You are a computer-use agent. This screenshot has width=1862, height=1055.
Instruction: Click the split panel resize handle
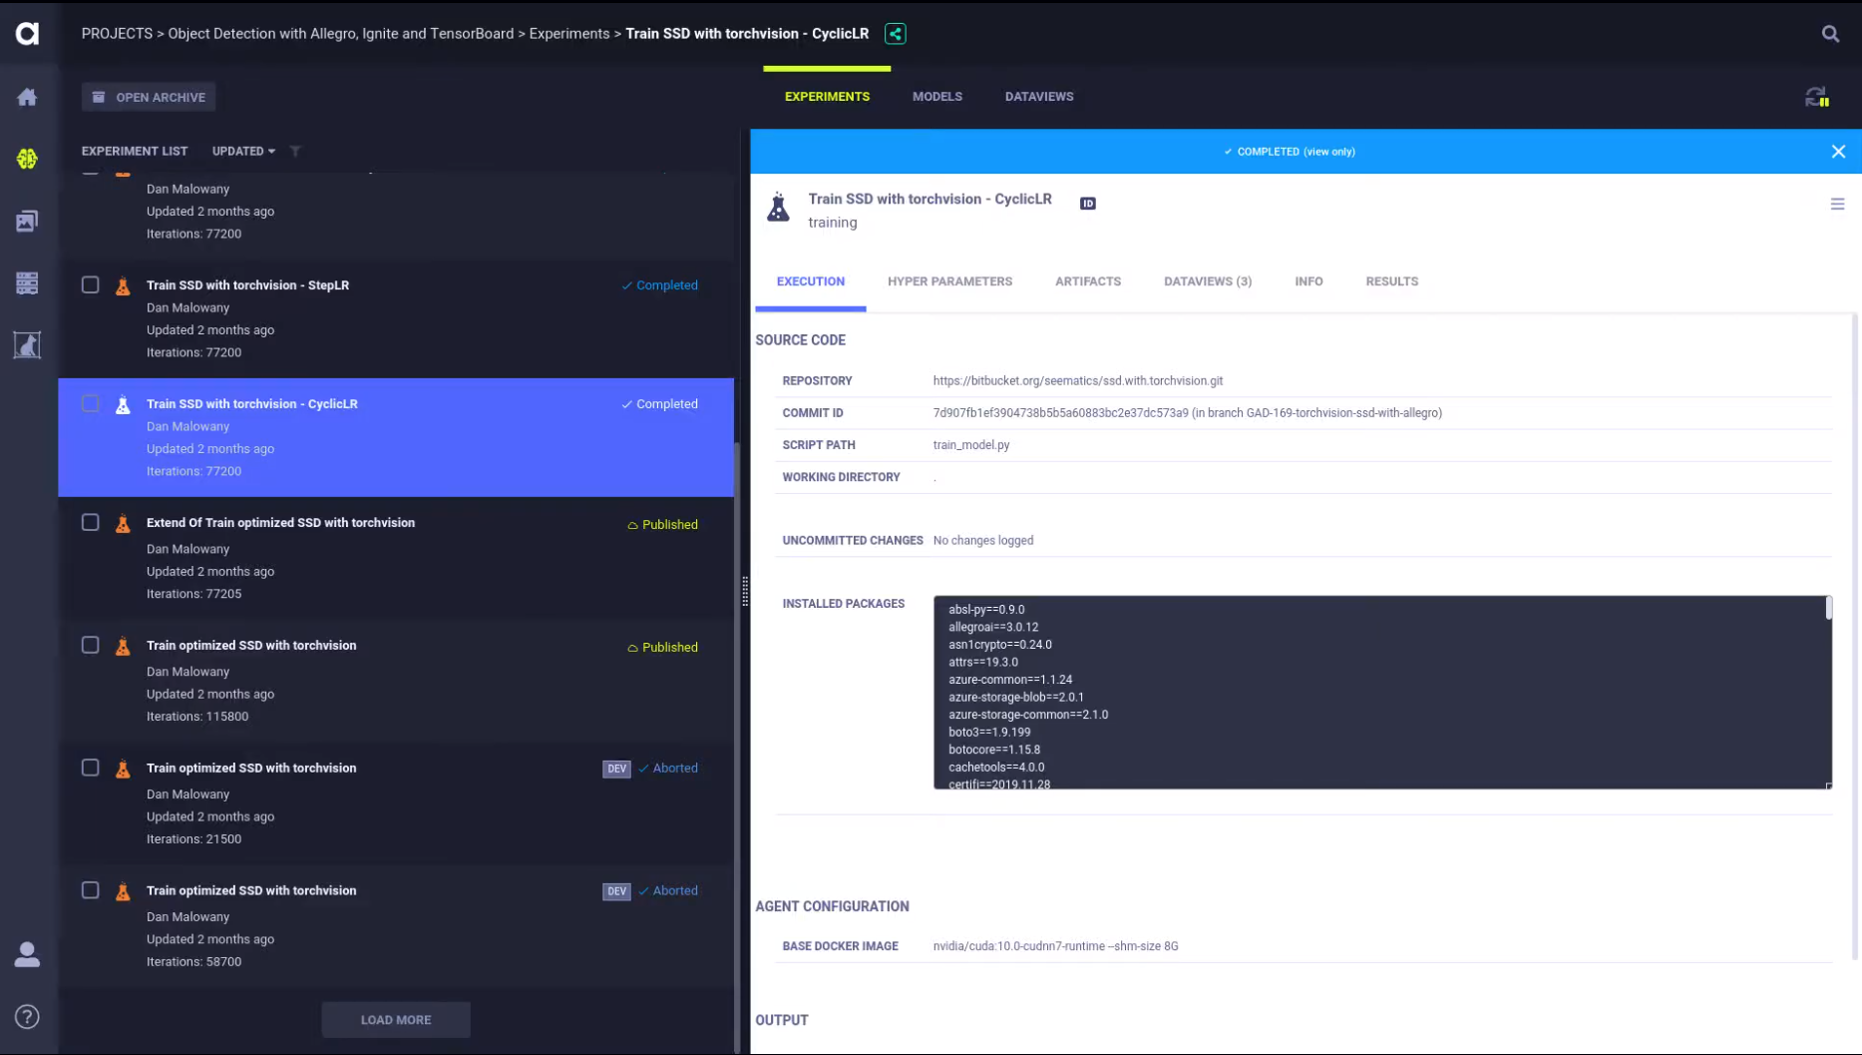[x=745, y=592]
